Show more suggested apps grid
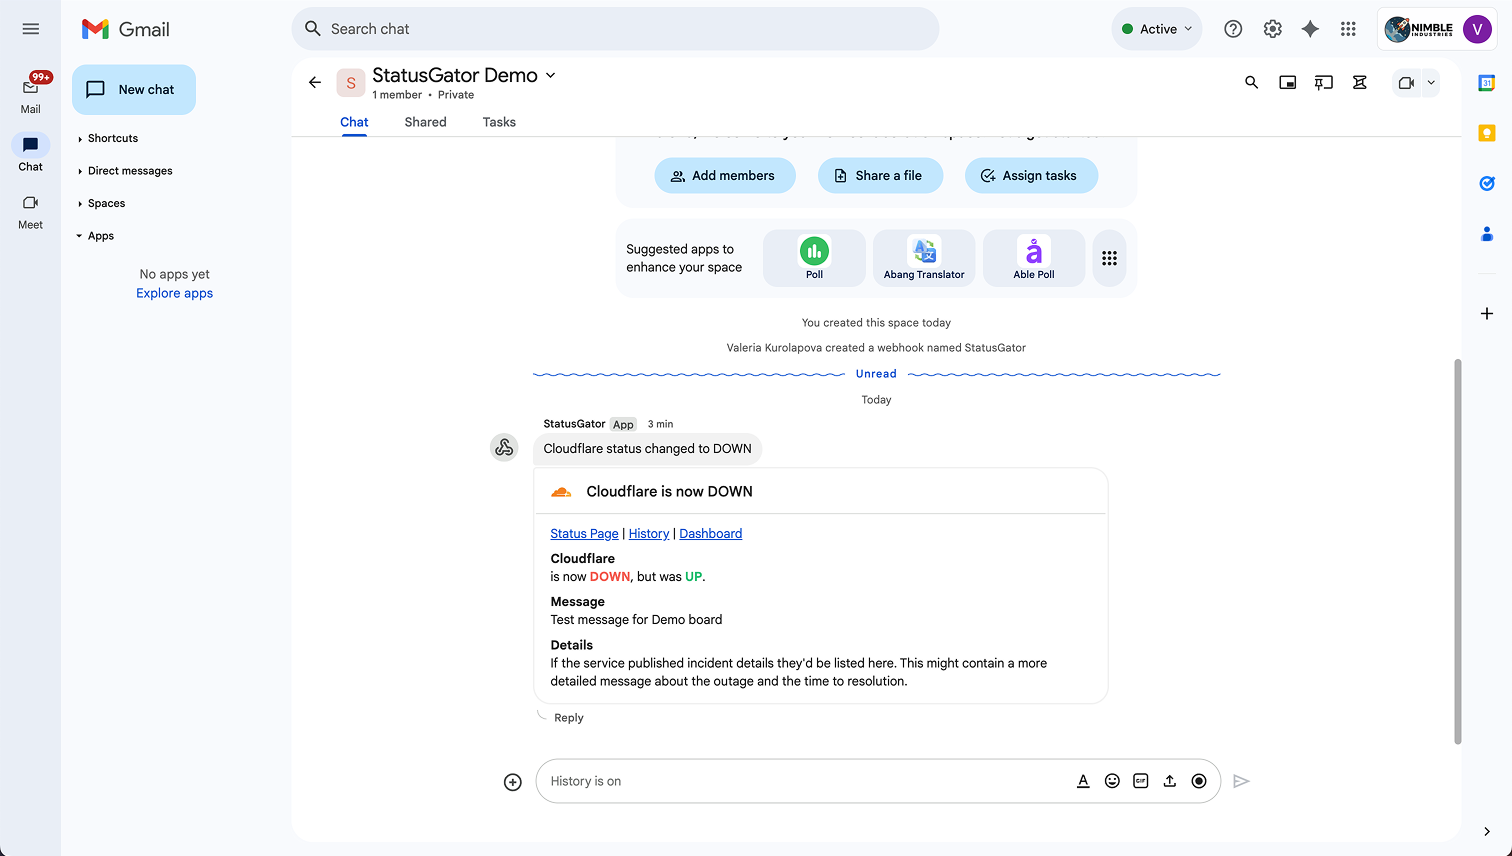1512x856 pixels. pos(1109,258)
